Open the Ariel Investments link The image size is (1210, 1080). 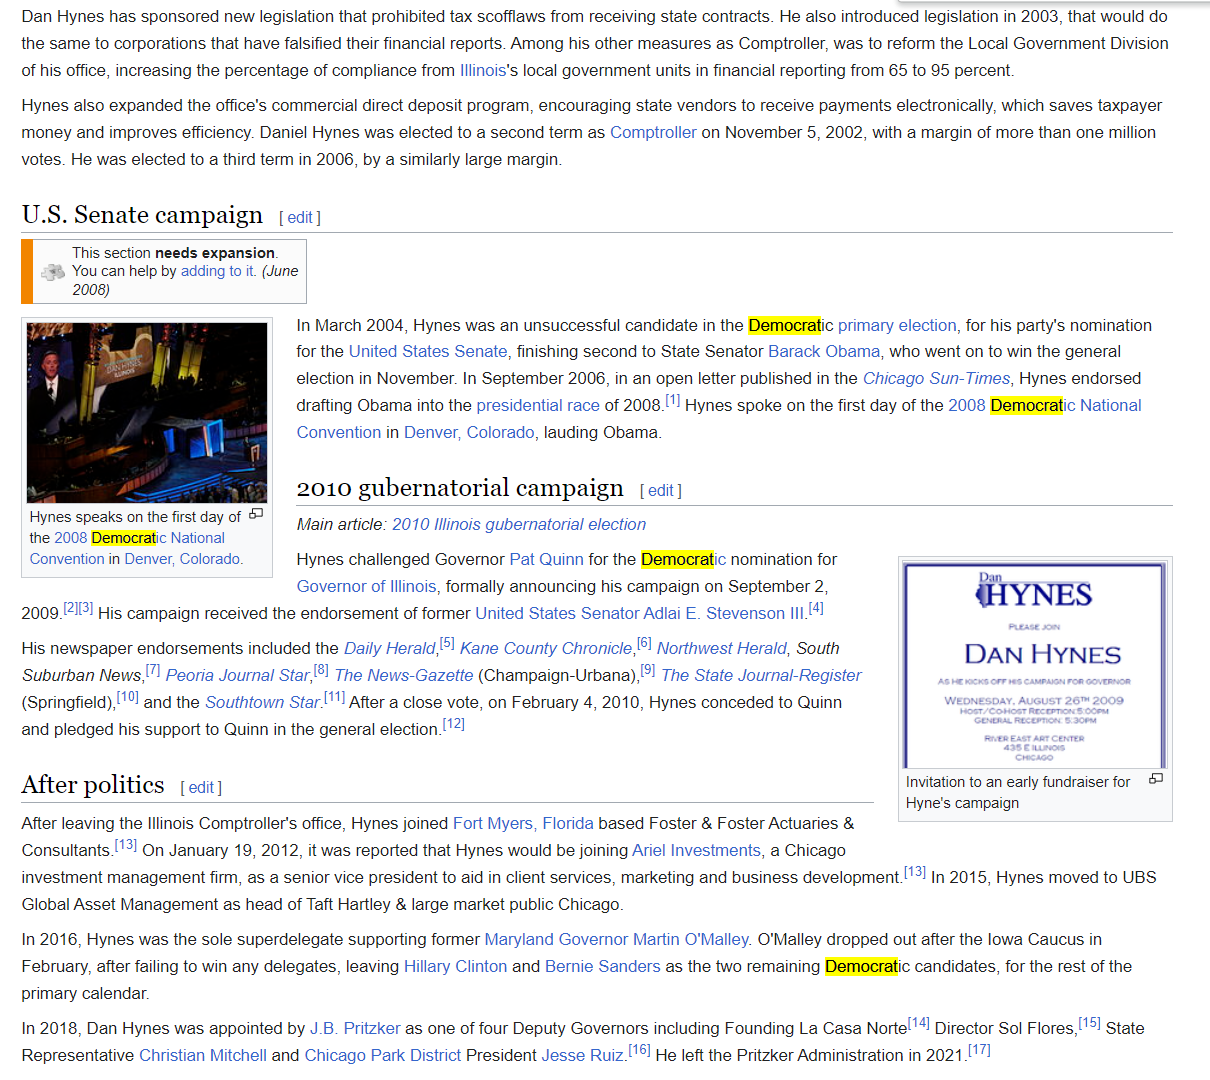697,850
